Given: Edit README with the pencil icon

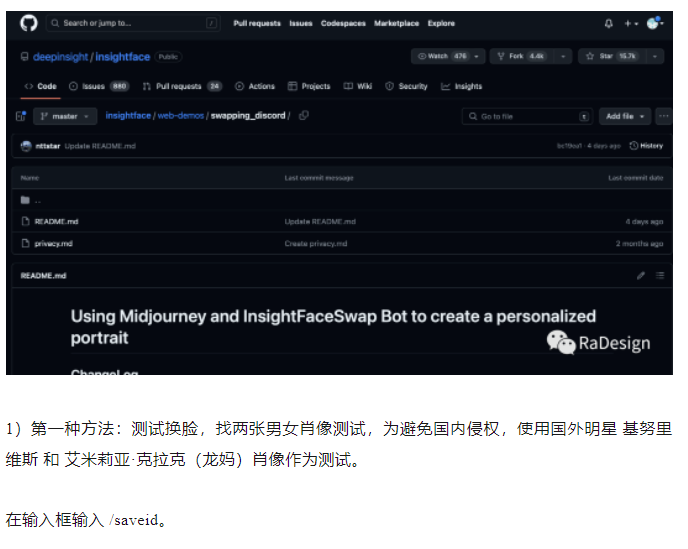Looking at the screenshot, I should [641, 276].
